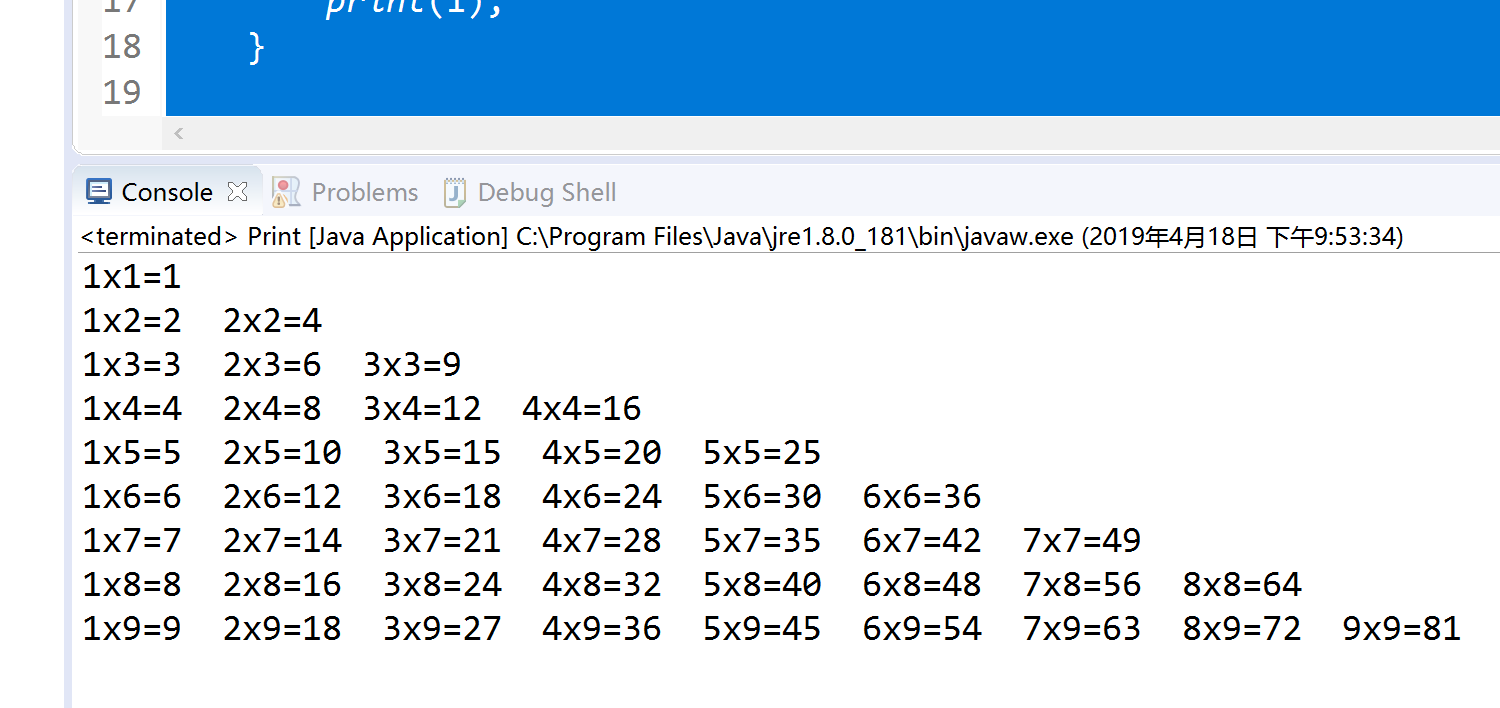Click console output 5x9=45

pyautogui.click(x=762, y=629)
